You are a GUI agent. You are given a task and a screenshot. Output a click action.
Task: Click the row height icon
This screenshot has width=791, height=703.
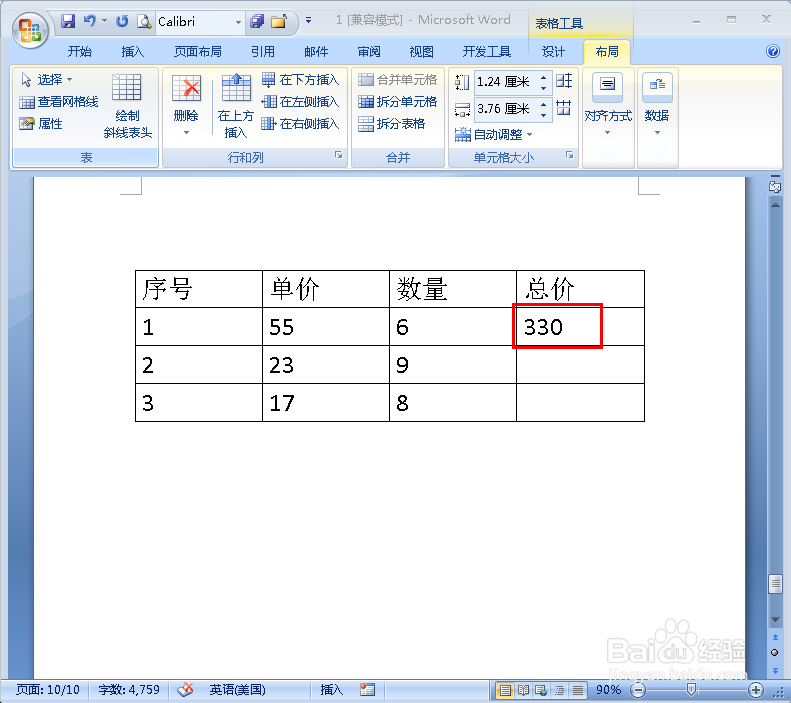(462, 82)
